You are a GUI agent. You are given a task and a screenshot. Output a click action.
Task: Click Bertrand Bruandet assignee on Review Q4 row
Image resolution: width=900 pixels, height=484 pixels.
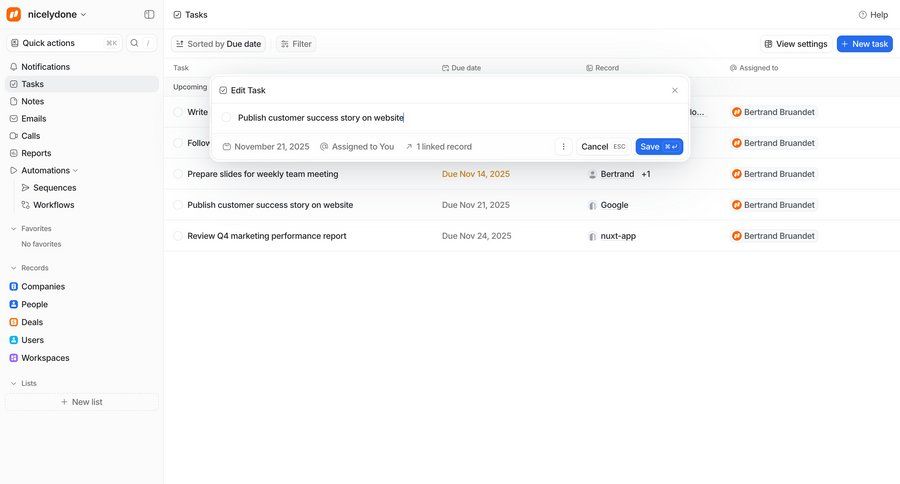[x=773, y=236]
